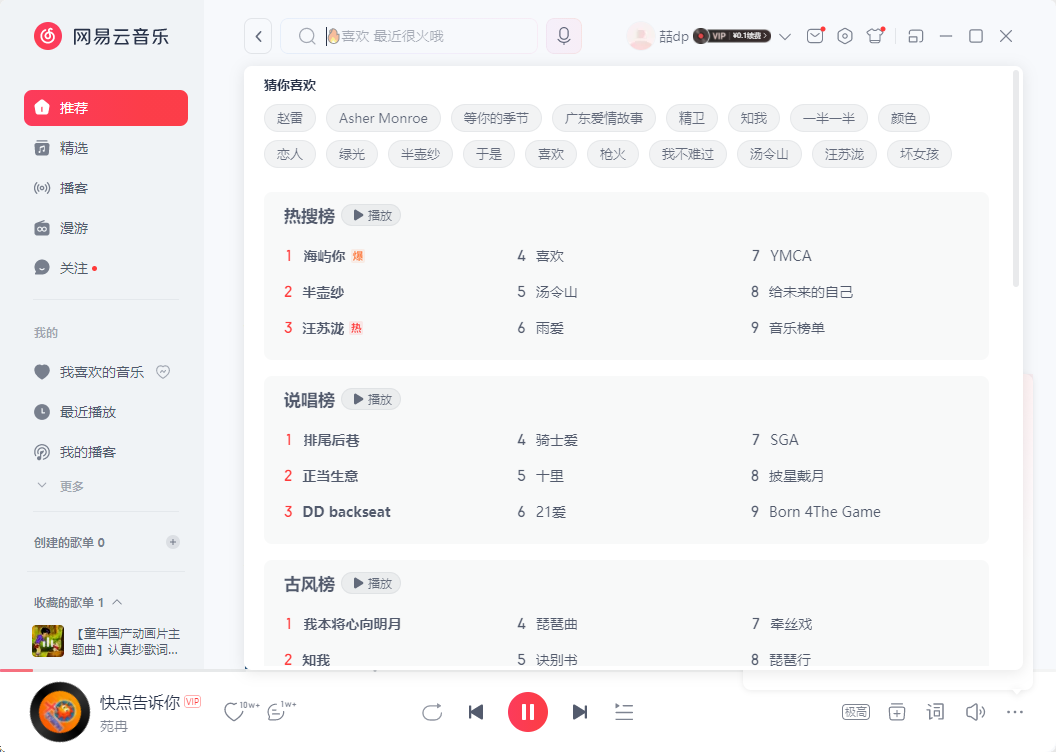The height and width of the screenshot is (752, 1056).
Task: Click the search input field
Action: pos(409,36)
